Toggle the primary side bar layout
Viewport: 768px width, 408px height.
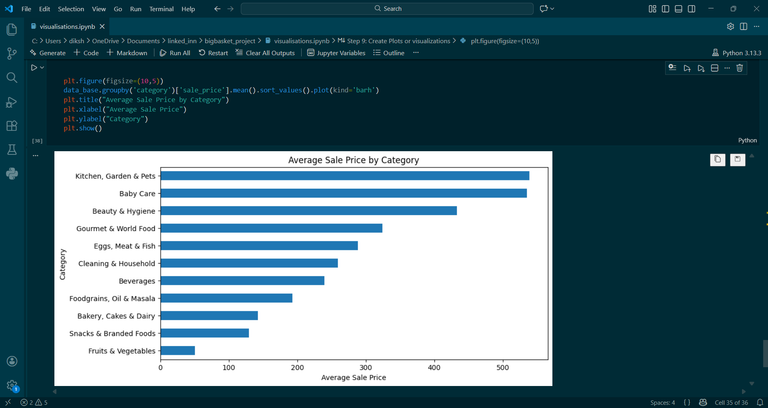click(x=665, y=9)
